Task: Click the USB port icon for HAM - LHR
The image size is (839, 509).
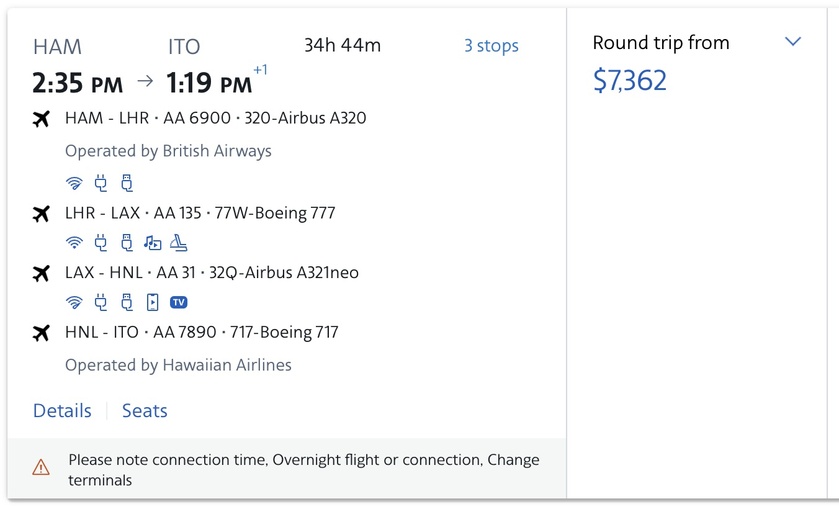Action: pyautogui.click(x=126, y=183)
